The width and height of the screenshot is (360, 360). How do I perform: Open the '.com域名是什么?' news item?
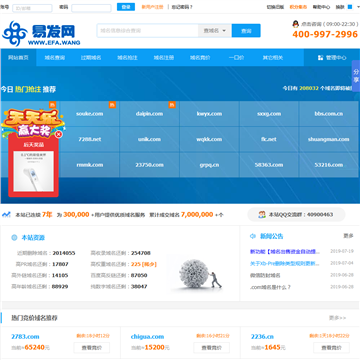point(270,287)
